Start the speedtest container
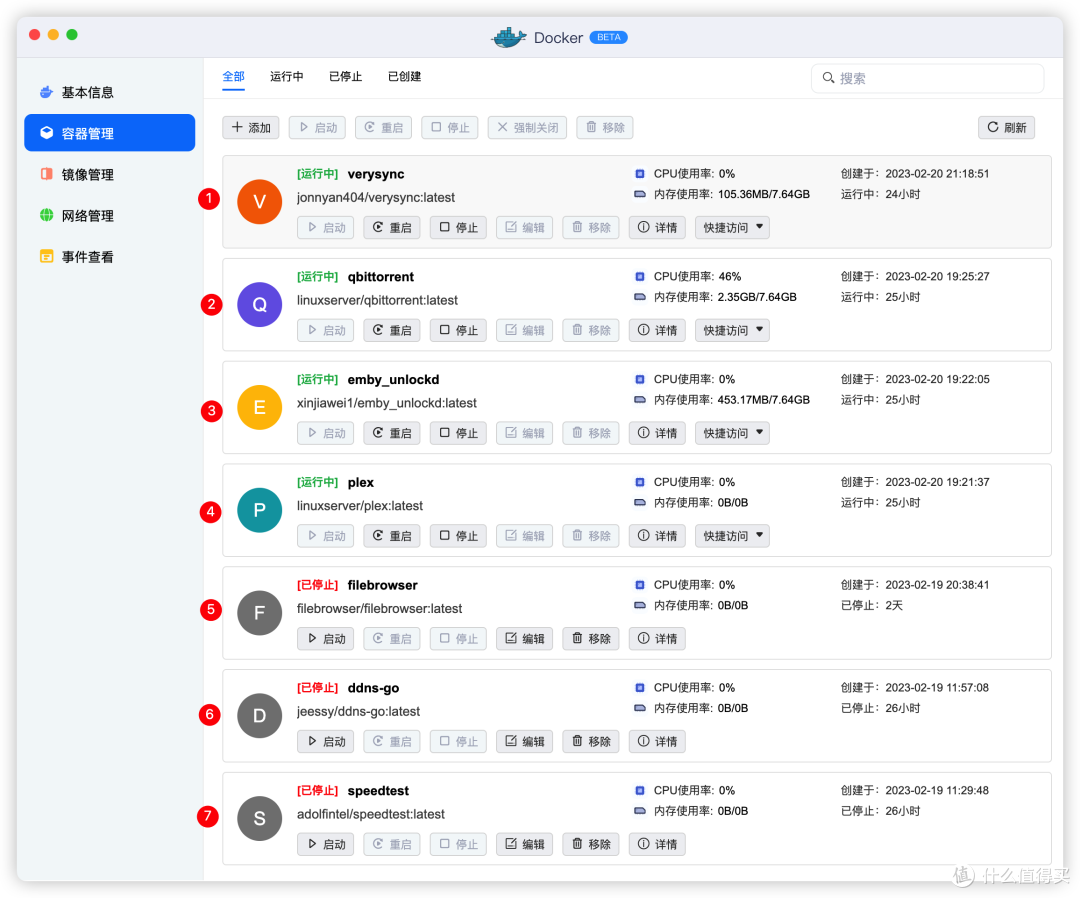Image resolution: width=1080 pixels, height=898 pixels. coord(326,844)
